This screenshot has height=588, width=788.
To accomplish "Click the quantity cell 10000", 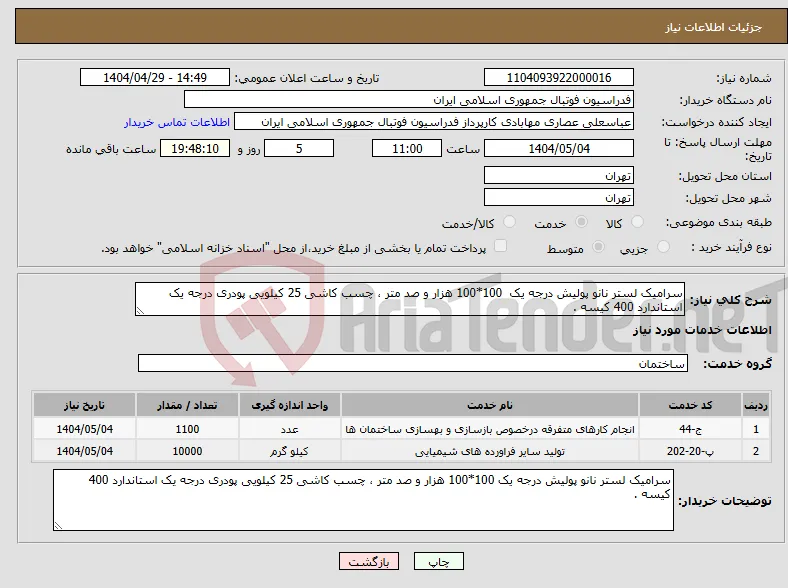I will pyautogui.click(x=187, y=451).
